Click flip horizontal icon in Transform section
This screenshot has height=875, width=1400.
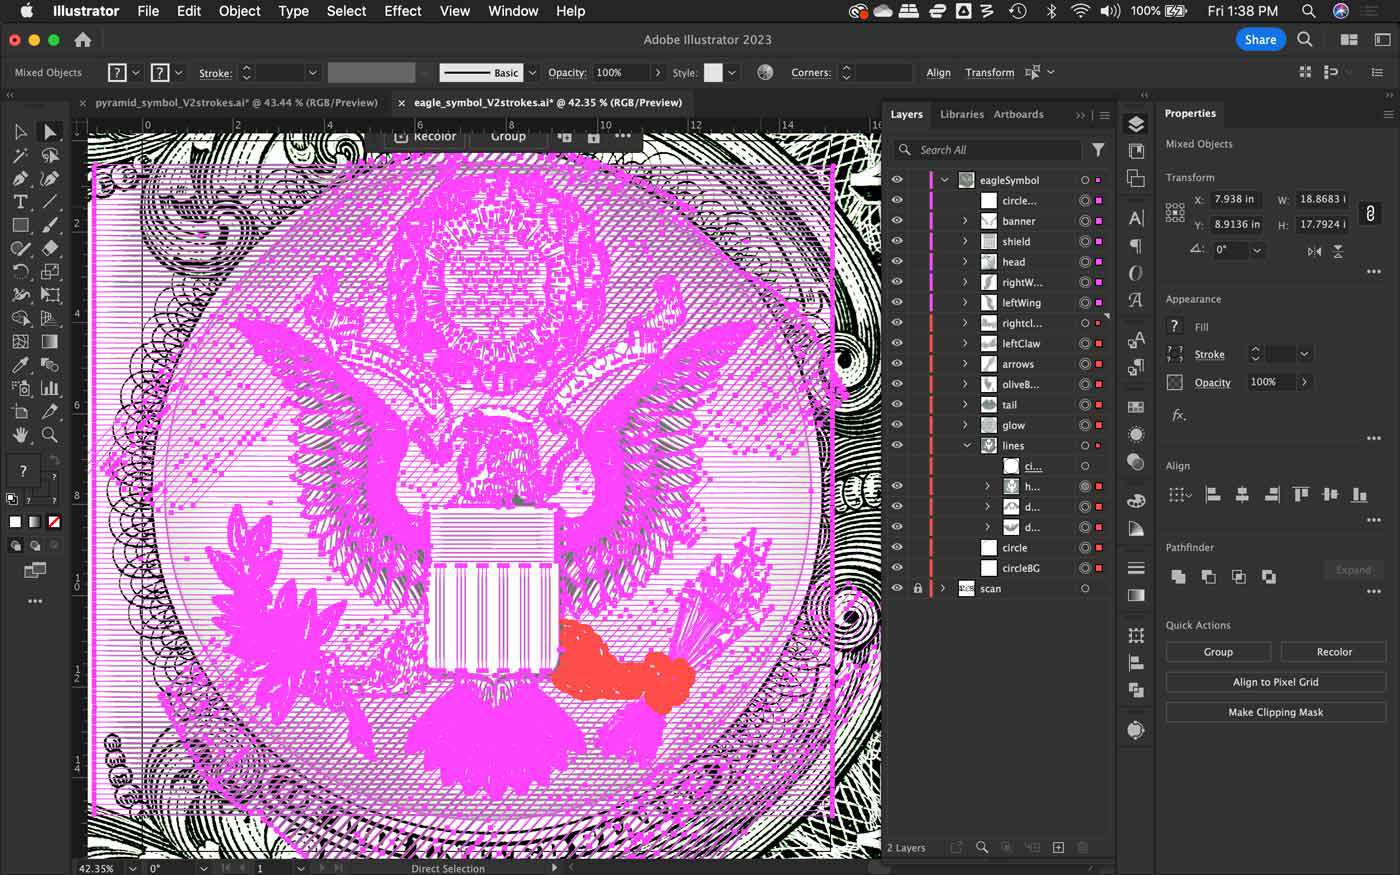[x=1314, y=251]
